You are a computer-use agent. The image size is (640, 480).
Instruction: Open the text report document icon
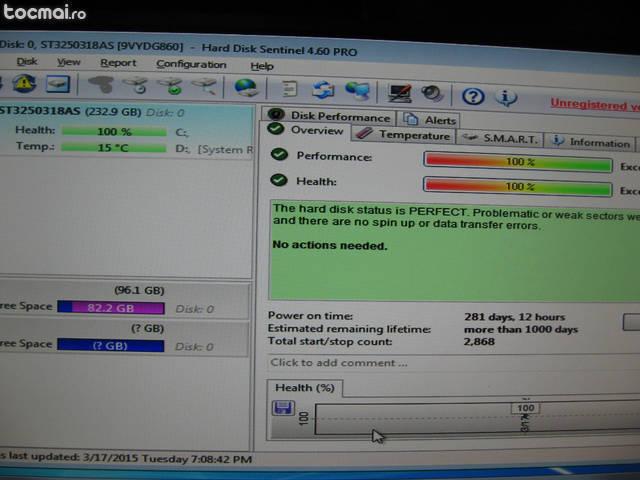point(289,89)
